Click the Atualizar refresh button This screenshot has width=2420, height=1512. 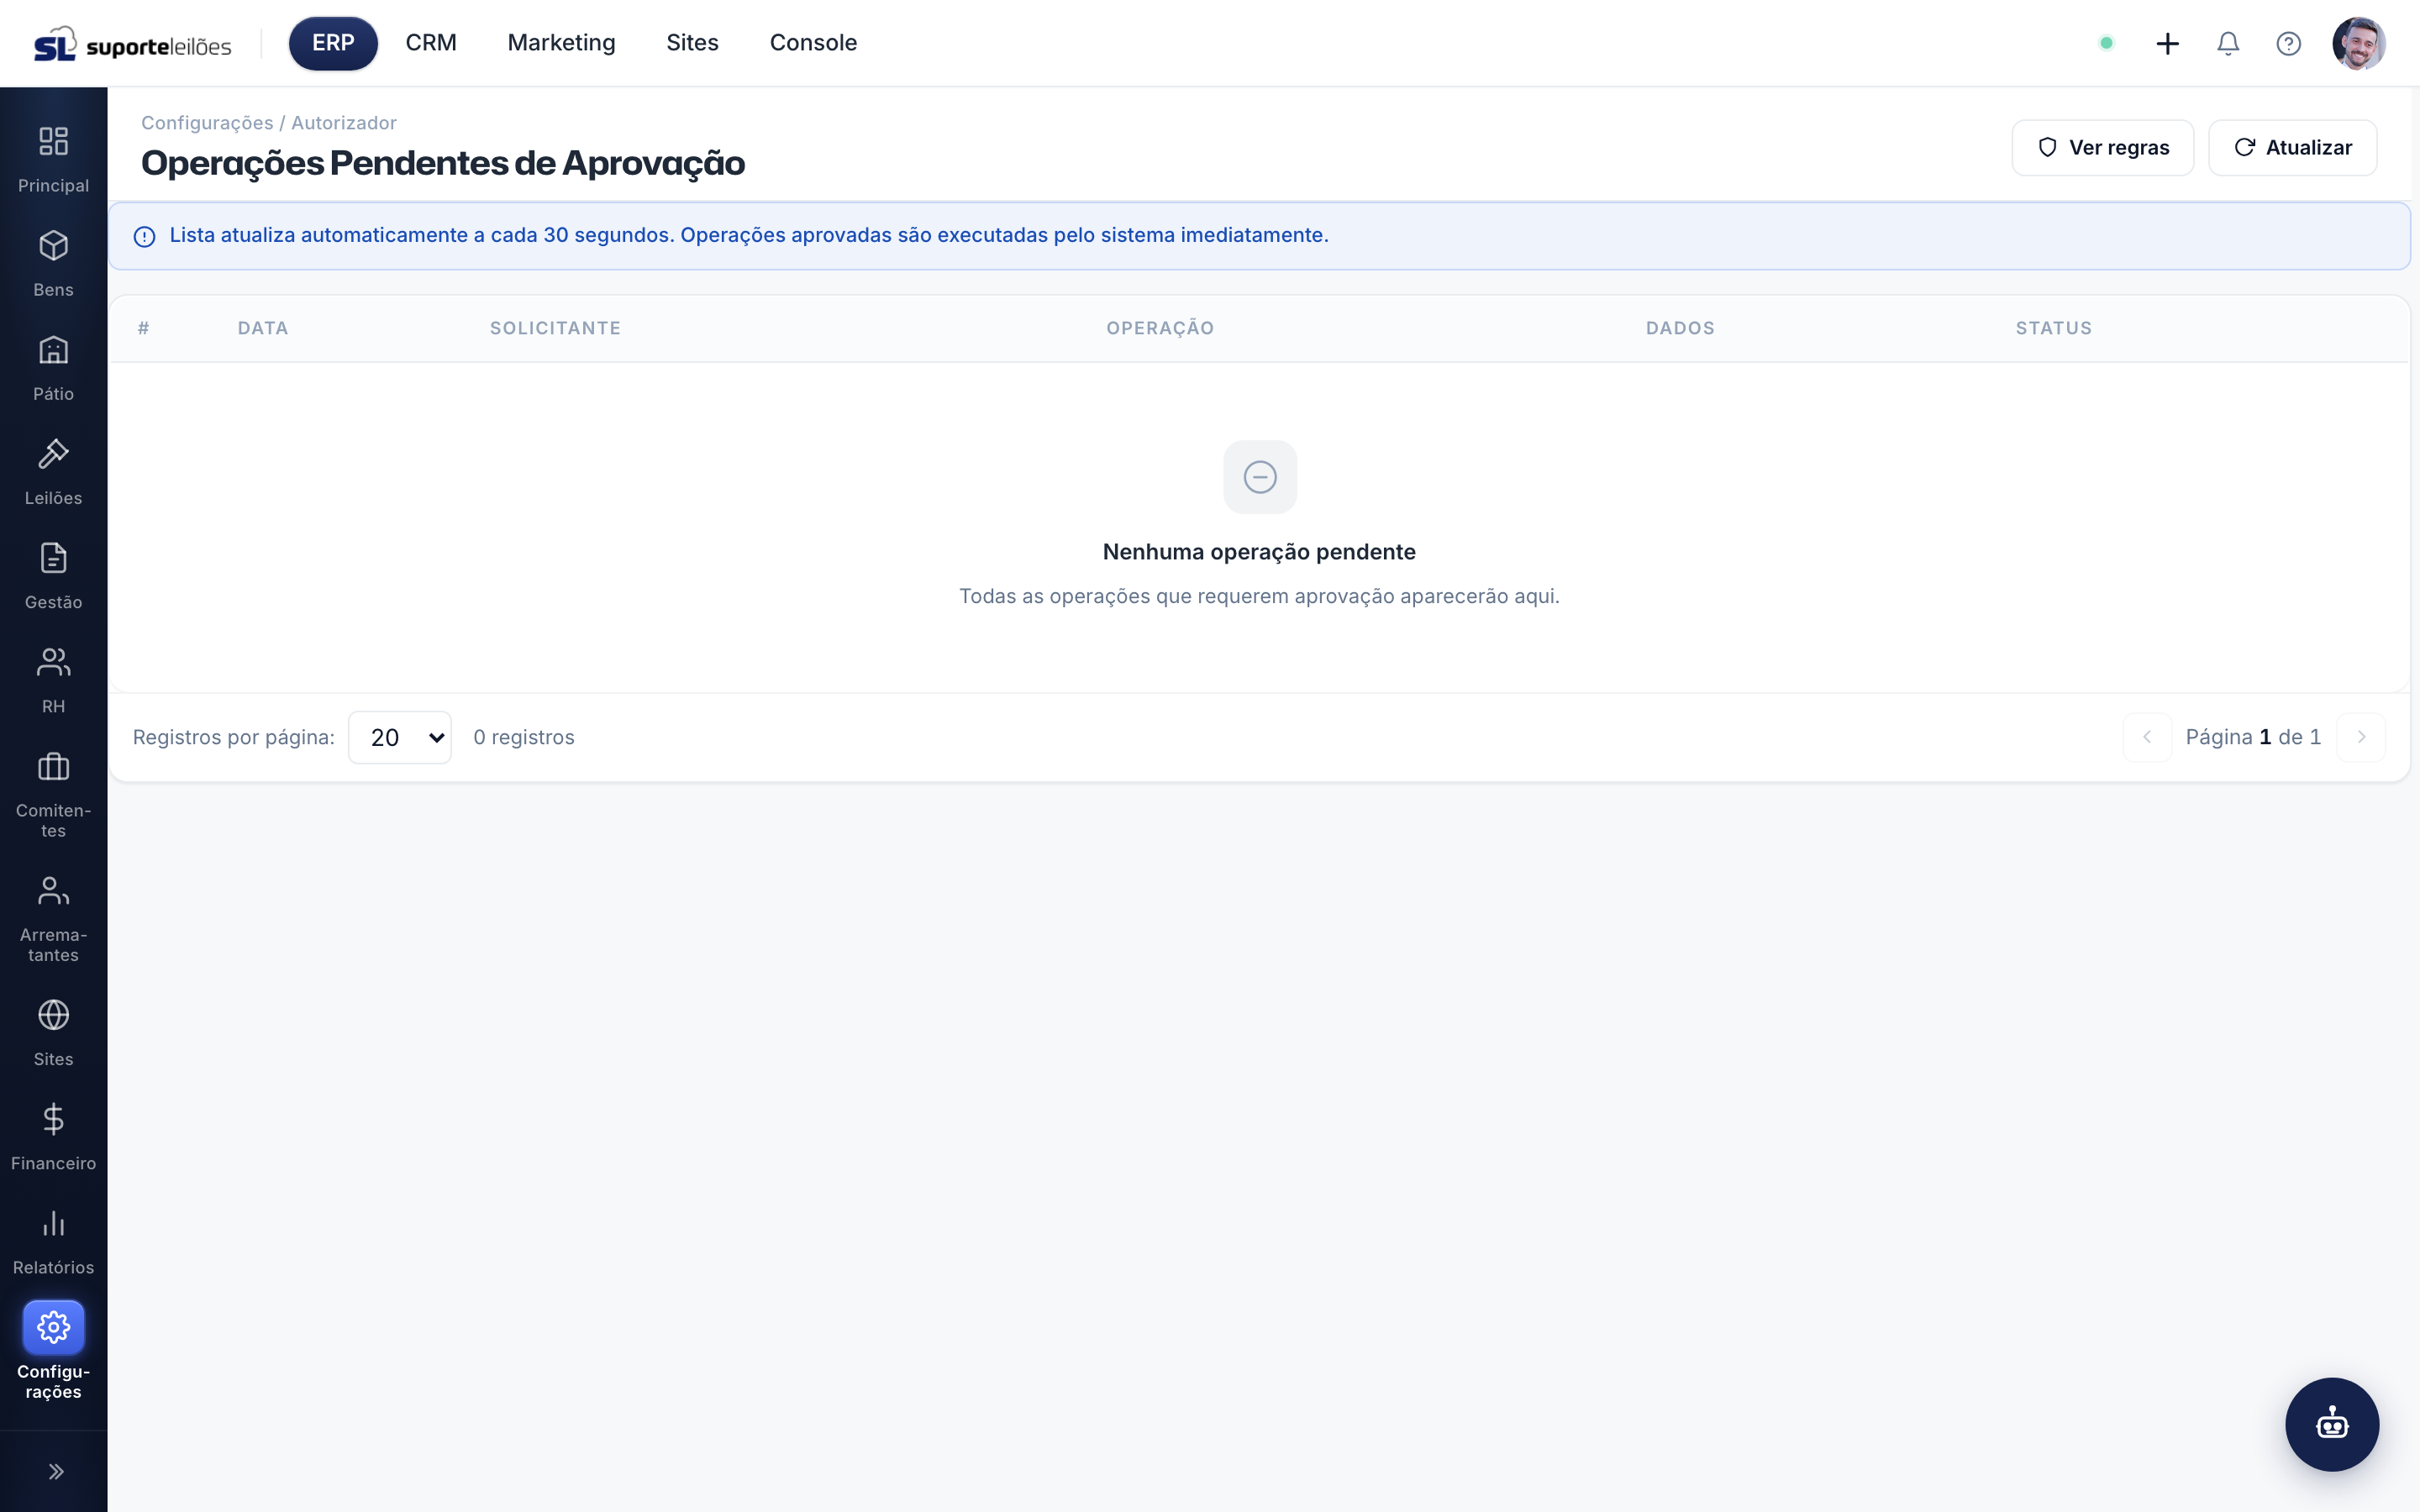pos(2292,148)
